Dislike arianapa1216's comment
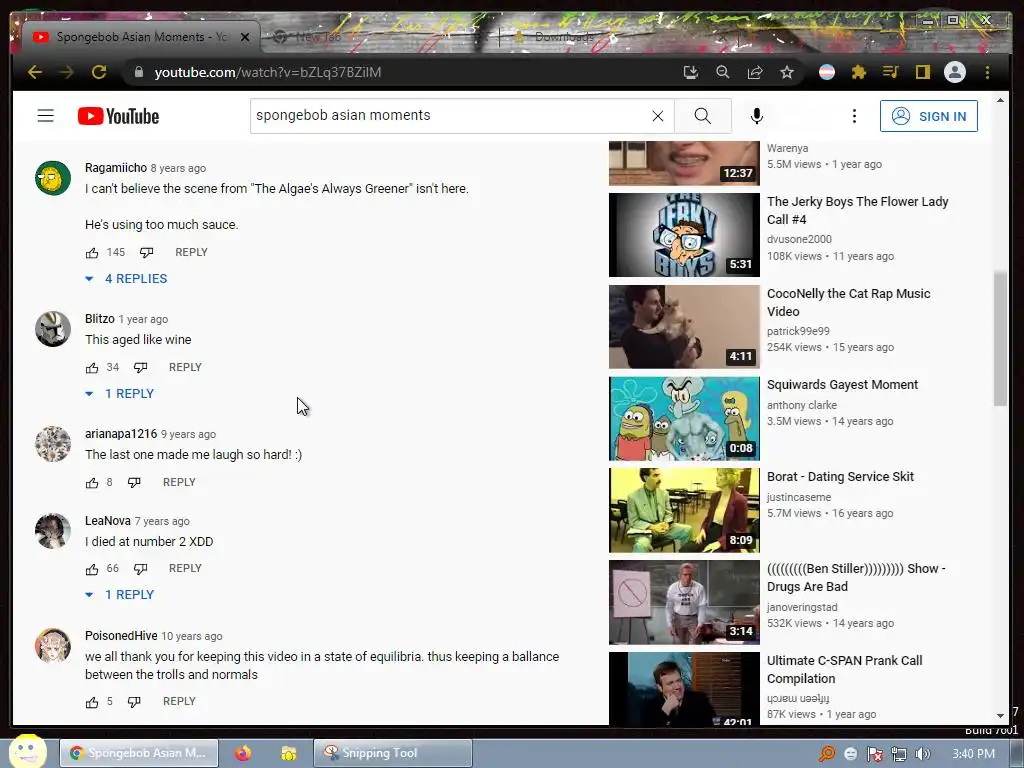 coord(135,483)
